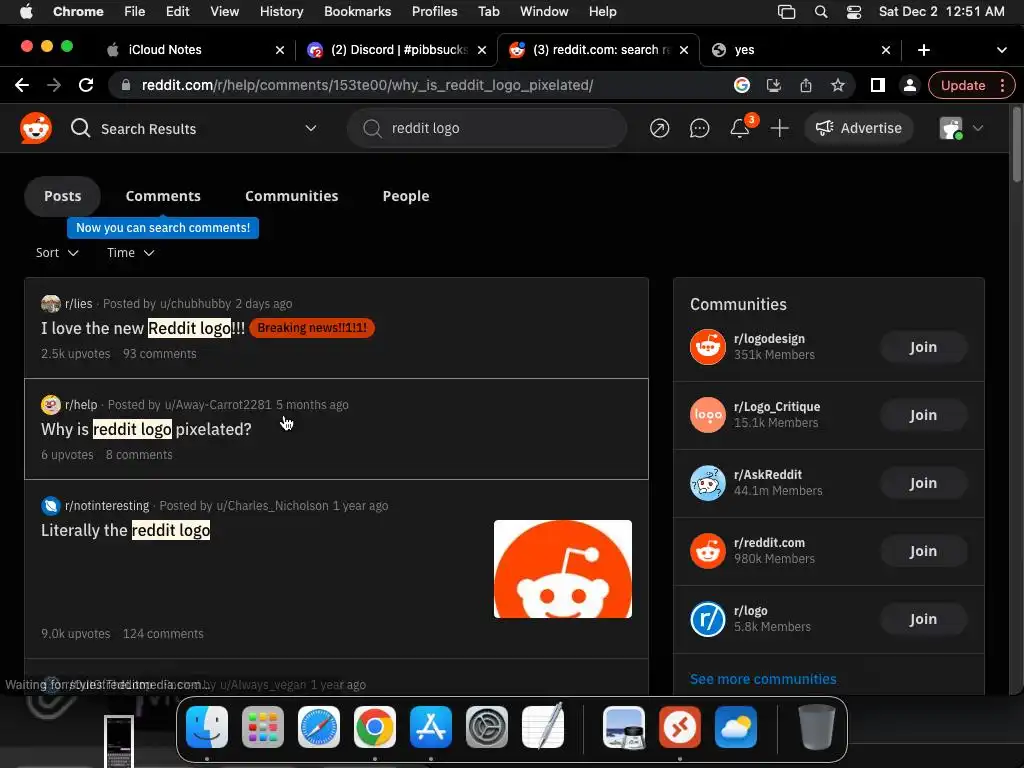Click the r/logodesign community icon
The height and width of the screenshot is (768, 1024).
coord(708,347)
